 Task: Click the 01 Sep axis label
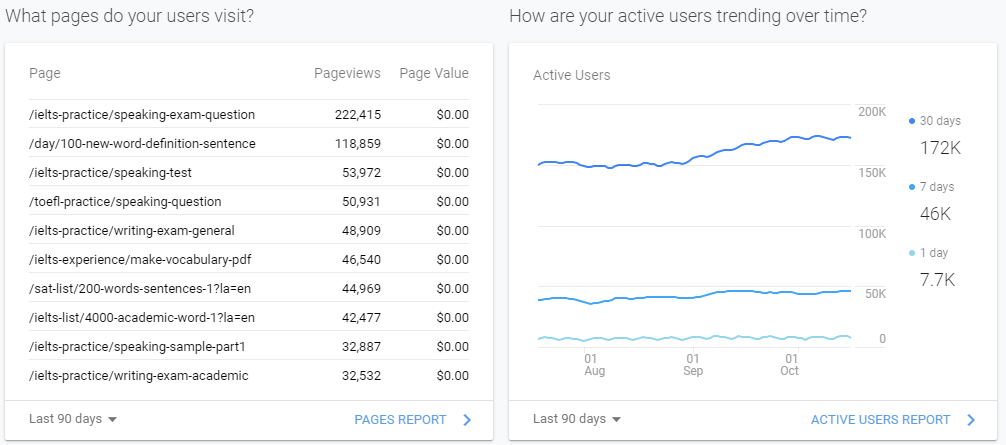693,364
